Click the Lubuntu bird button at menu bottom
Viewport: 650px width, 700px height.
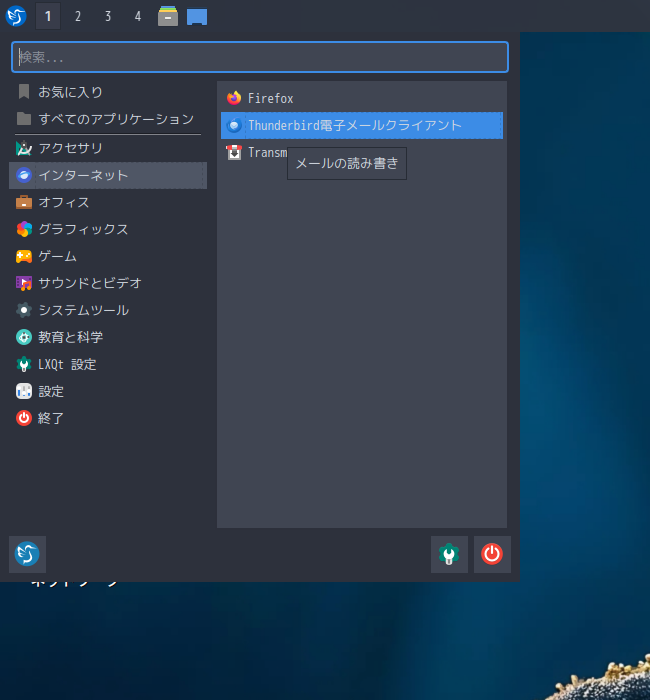point(27,554)
